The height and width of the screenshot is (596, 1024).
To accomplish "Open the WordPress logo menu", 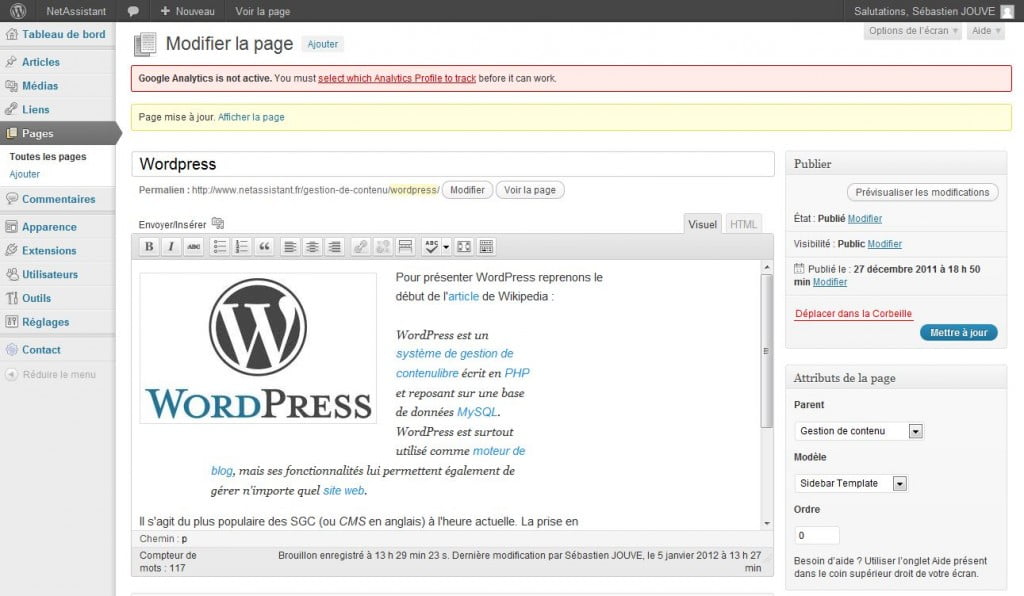I will tap(18, 11).
